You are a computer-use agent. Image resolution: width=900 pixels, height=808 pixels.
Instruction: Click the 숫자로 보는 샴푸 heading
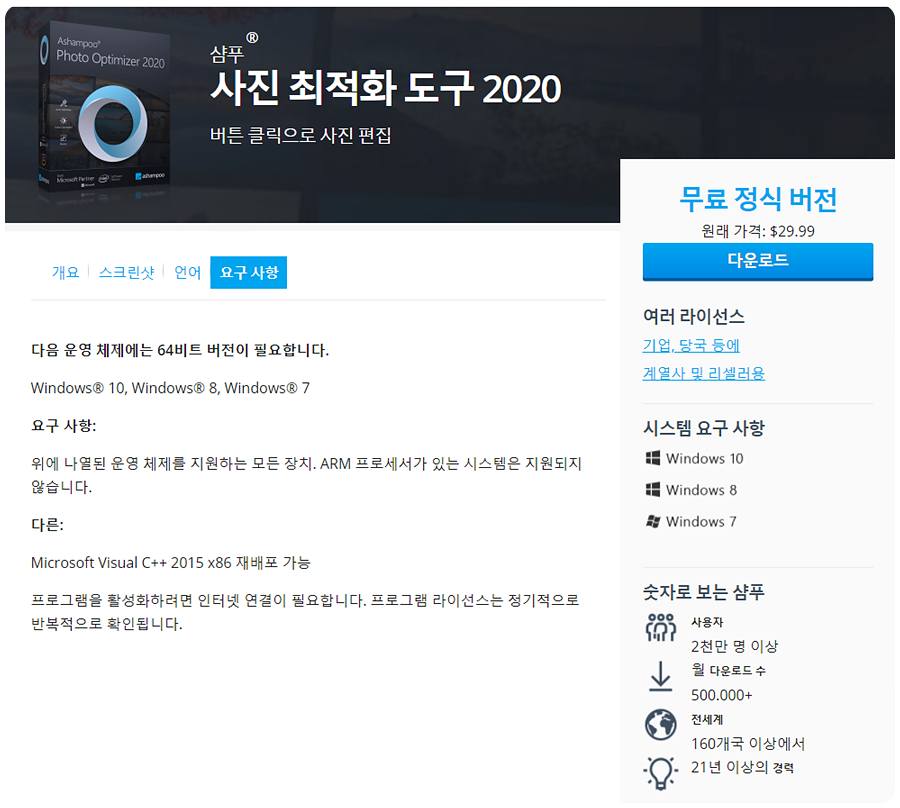pos(704,592)
